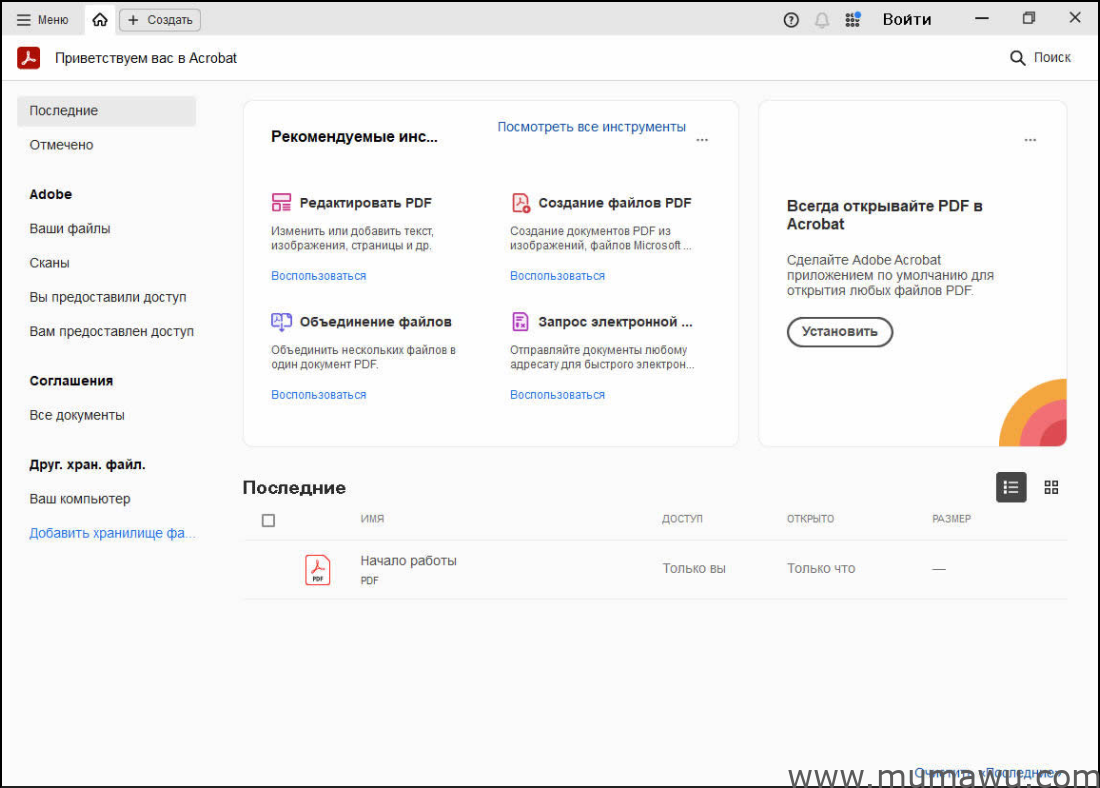Switch to grid thumbnail view
The height and width of the screenshot is (788, 1100).
click(x=1051, y=487)
